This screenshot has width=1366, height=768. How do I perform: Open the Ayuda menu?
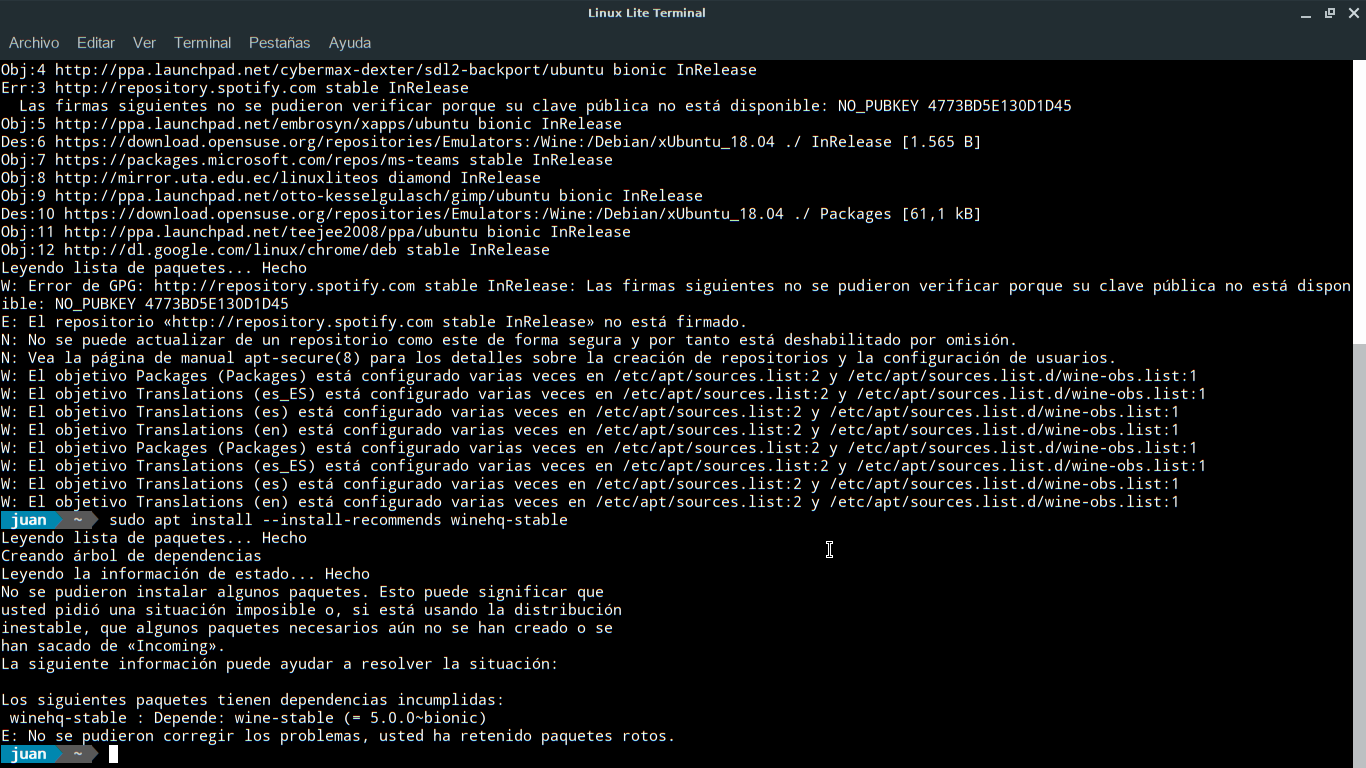[350, 43]
